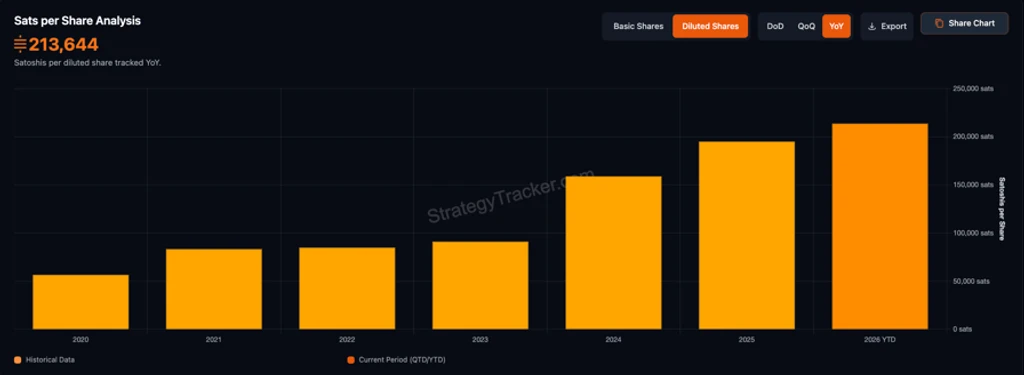Click the 2026 YTD bar

point(880,226)
